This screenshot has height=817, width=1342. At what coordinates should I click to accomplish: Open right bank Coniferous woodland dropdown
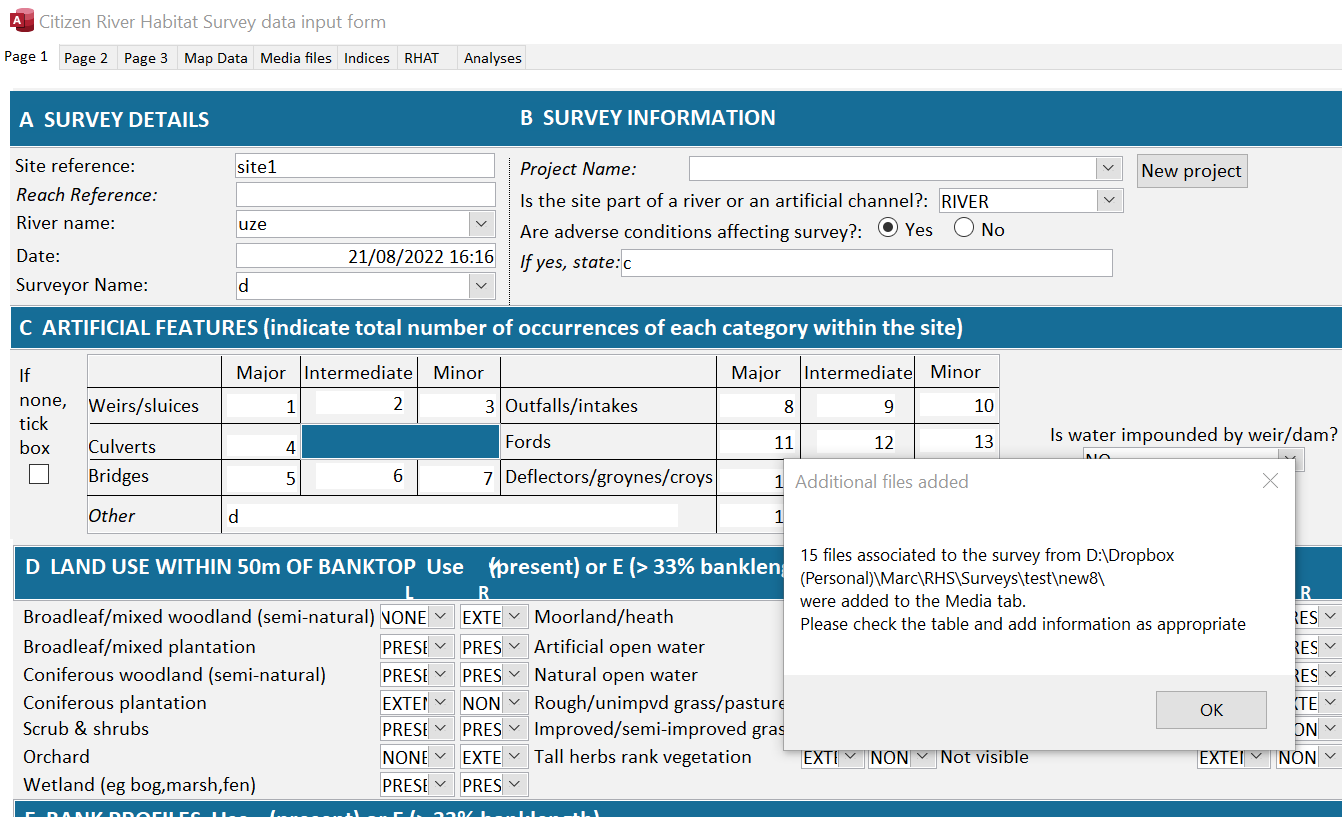[516, 675]
